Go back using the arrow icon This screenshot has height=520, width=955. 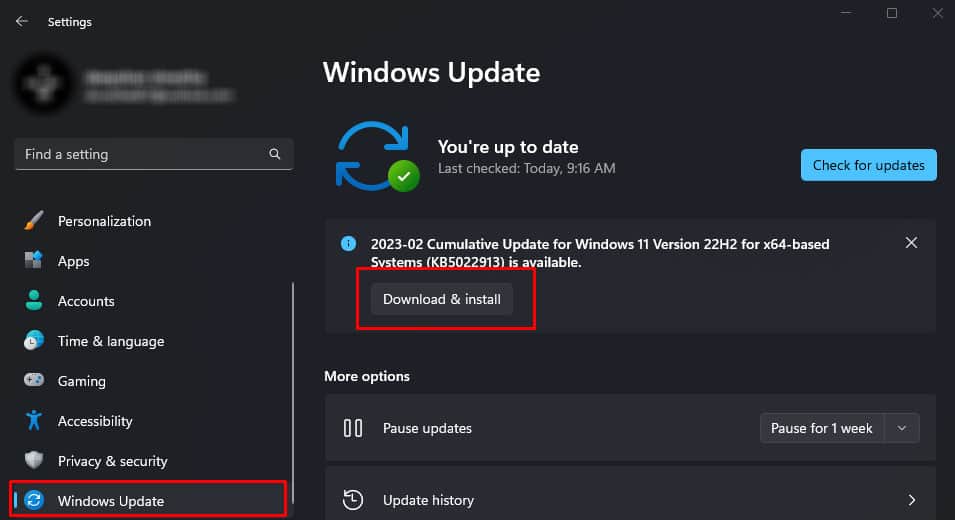[22, 21]
